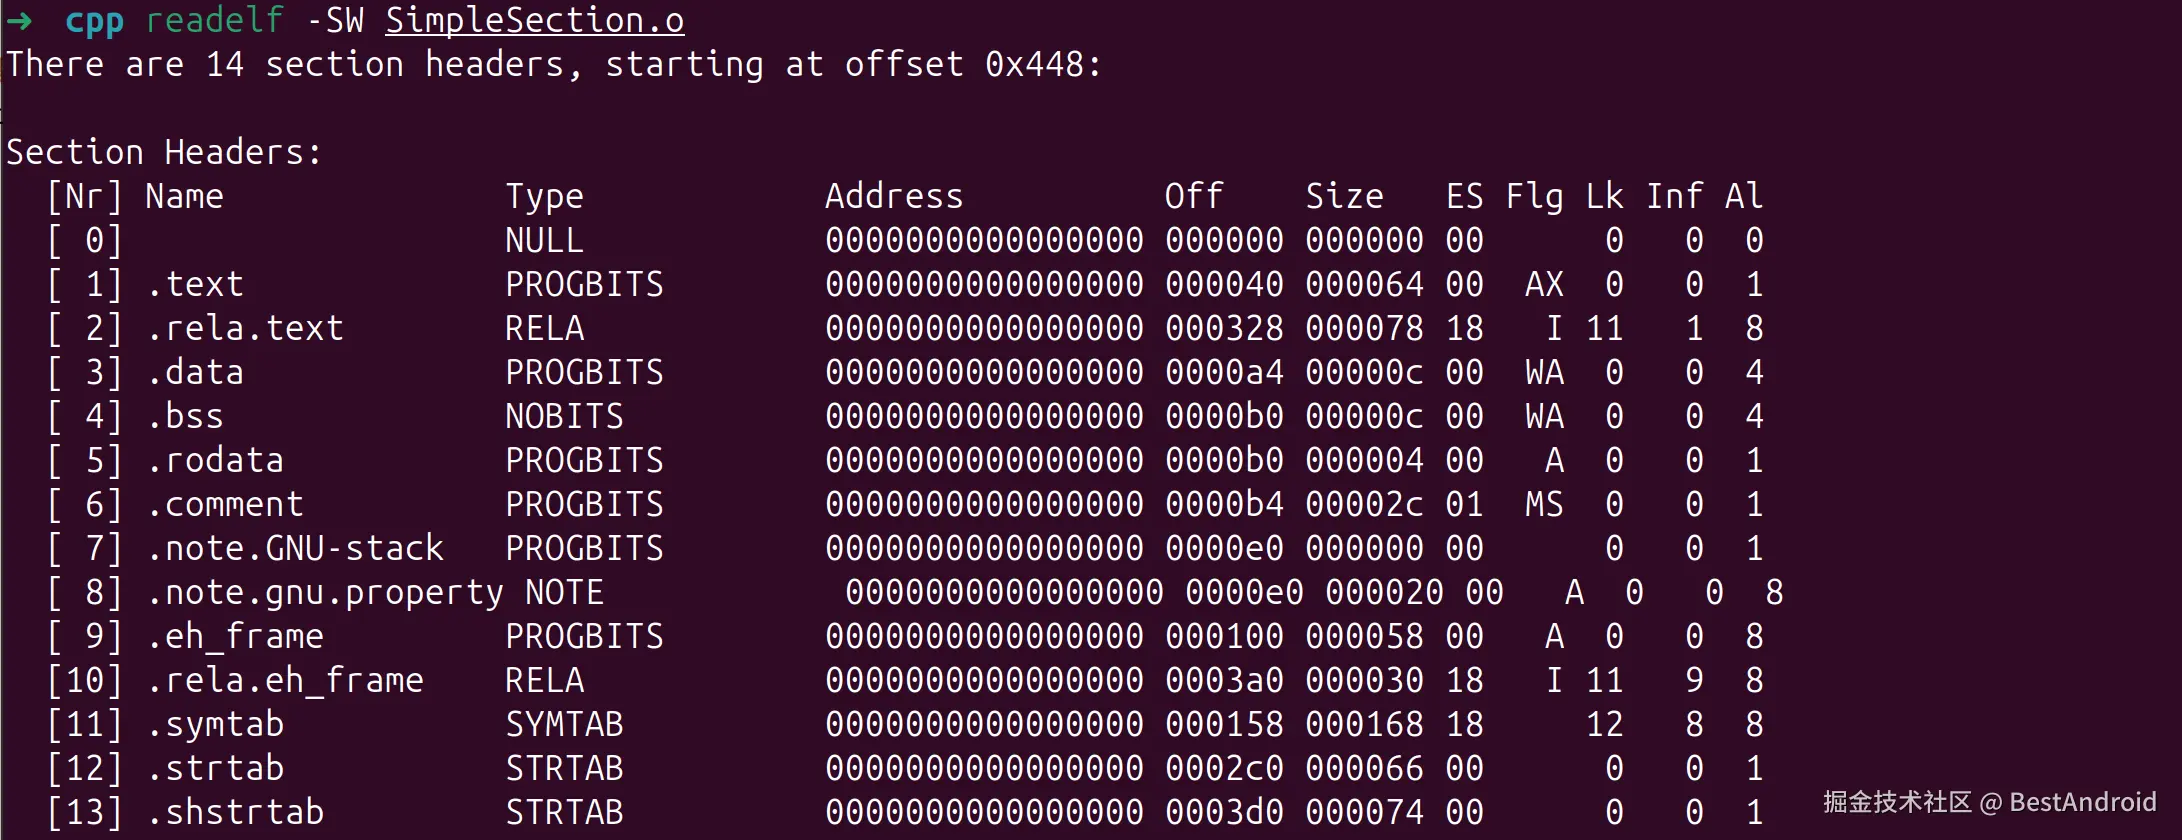Click the underlined SimpleSection.o filename
2182x840 pixels.
(x=534, y=21)
